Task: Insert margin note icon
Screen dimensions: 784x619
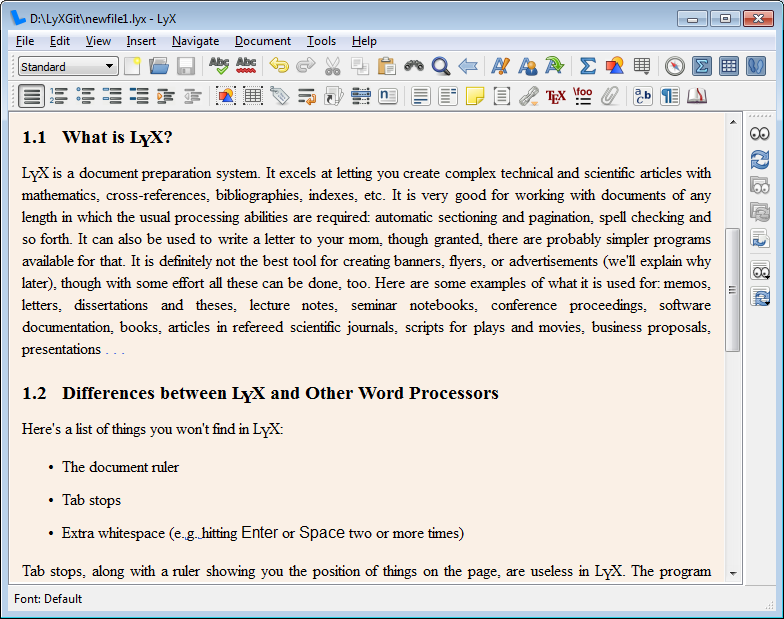Action: [x=448, y=96]
